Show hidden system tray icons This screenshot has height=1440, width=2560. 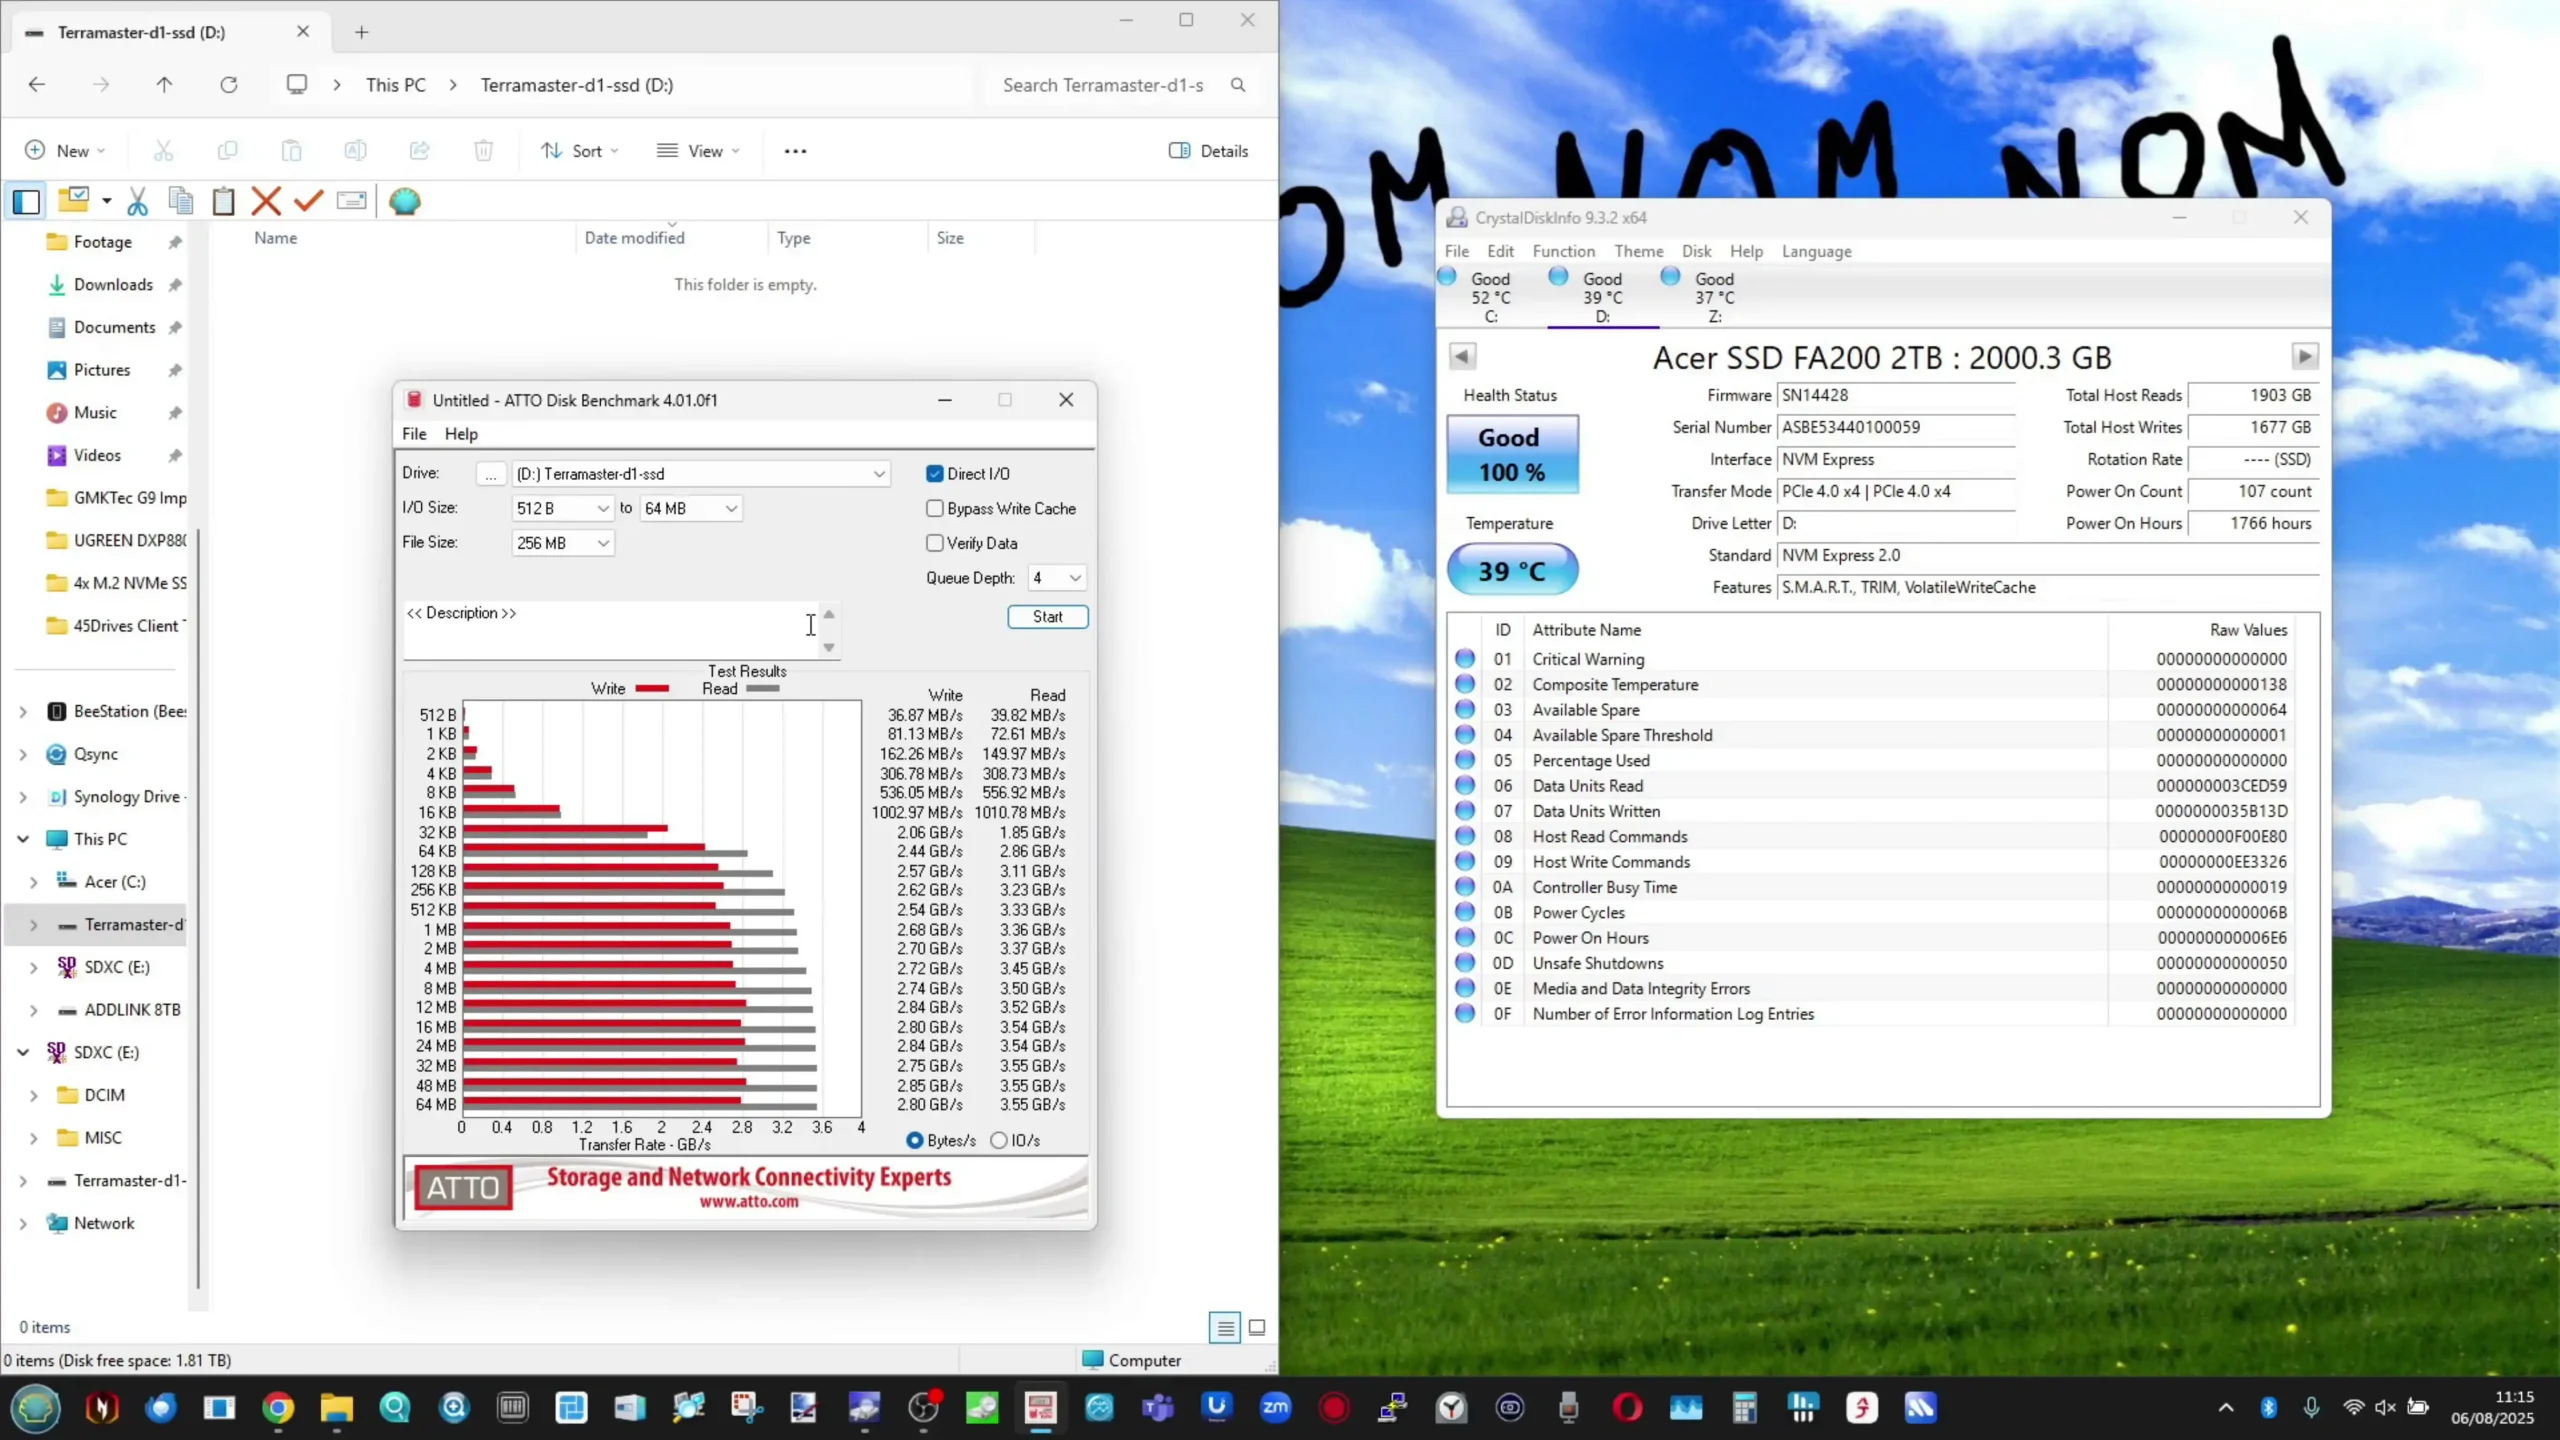[x=2226, y=1408]
